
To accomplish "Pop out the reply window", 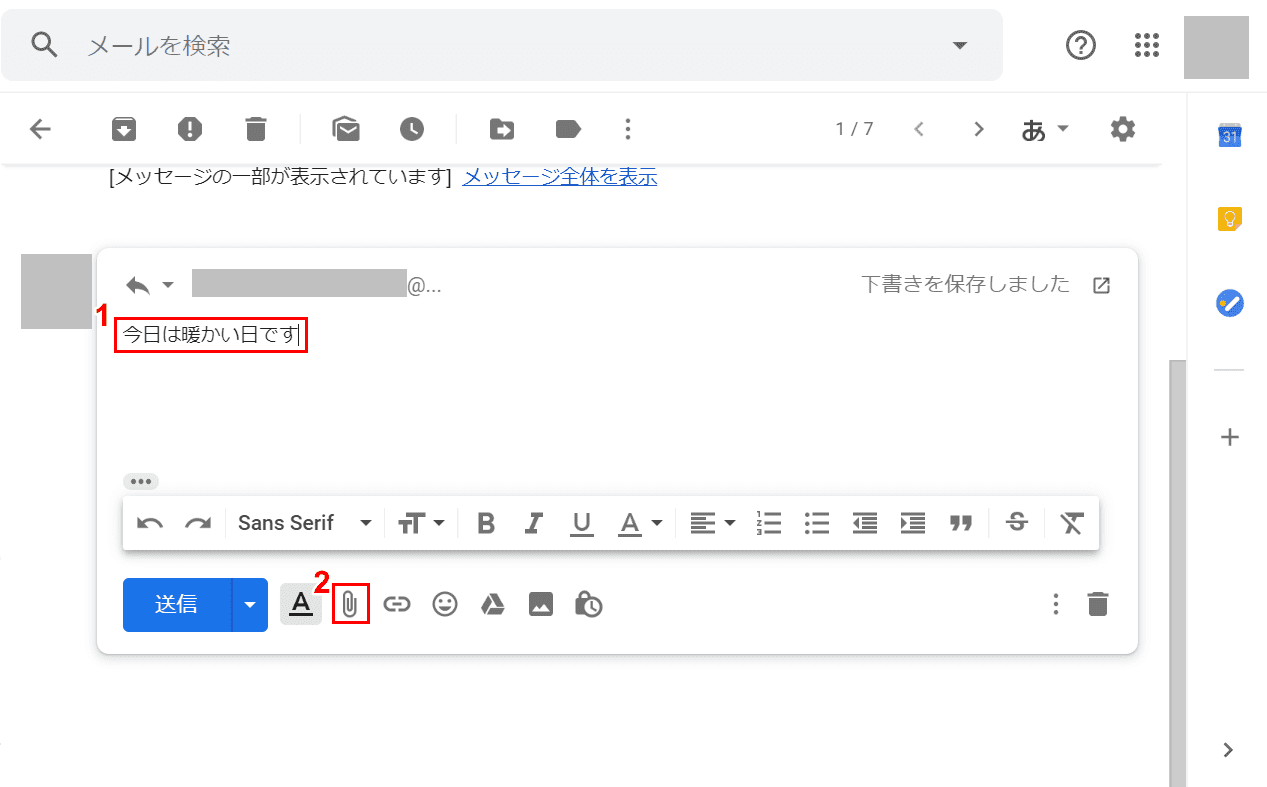I will pyautogui.click(x=1101, y=285).
